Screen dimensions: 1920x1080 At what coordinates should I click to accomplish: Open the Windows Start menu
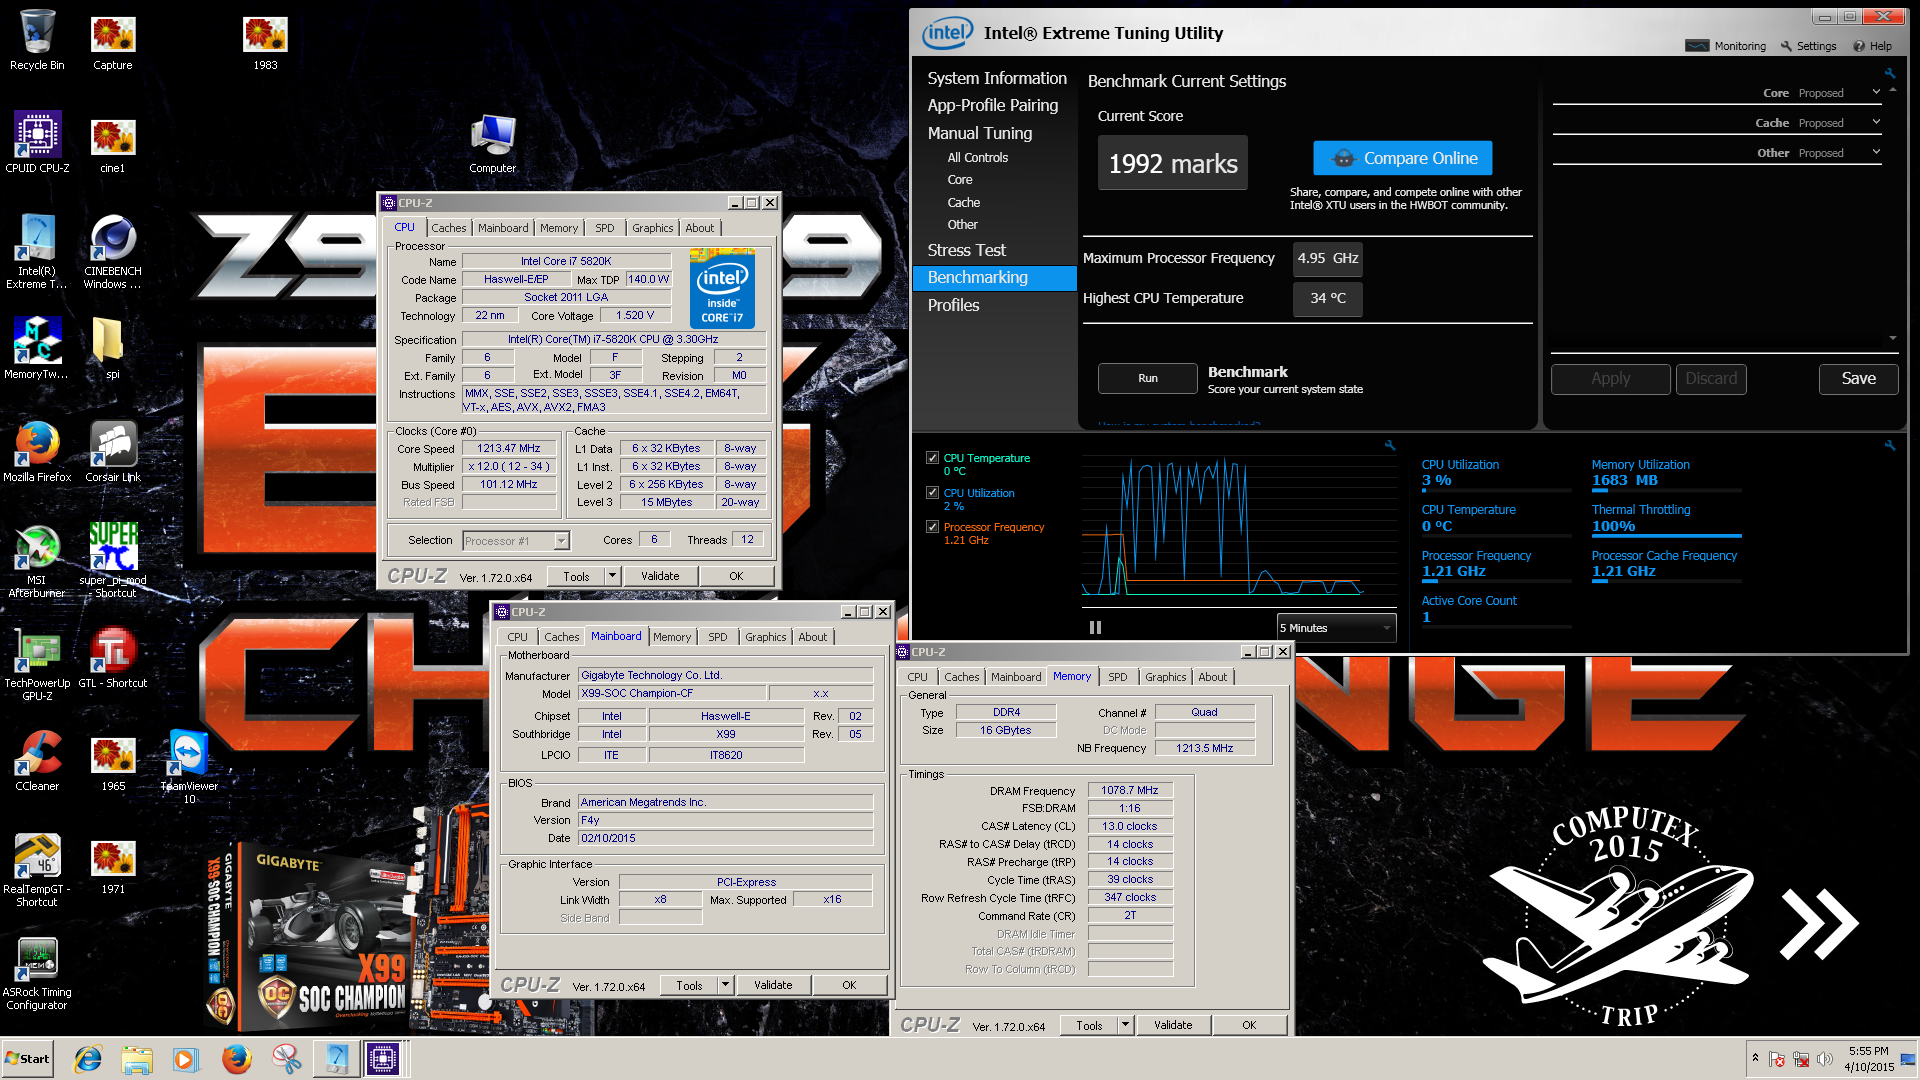[x=27, y=1059]
